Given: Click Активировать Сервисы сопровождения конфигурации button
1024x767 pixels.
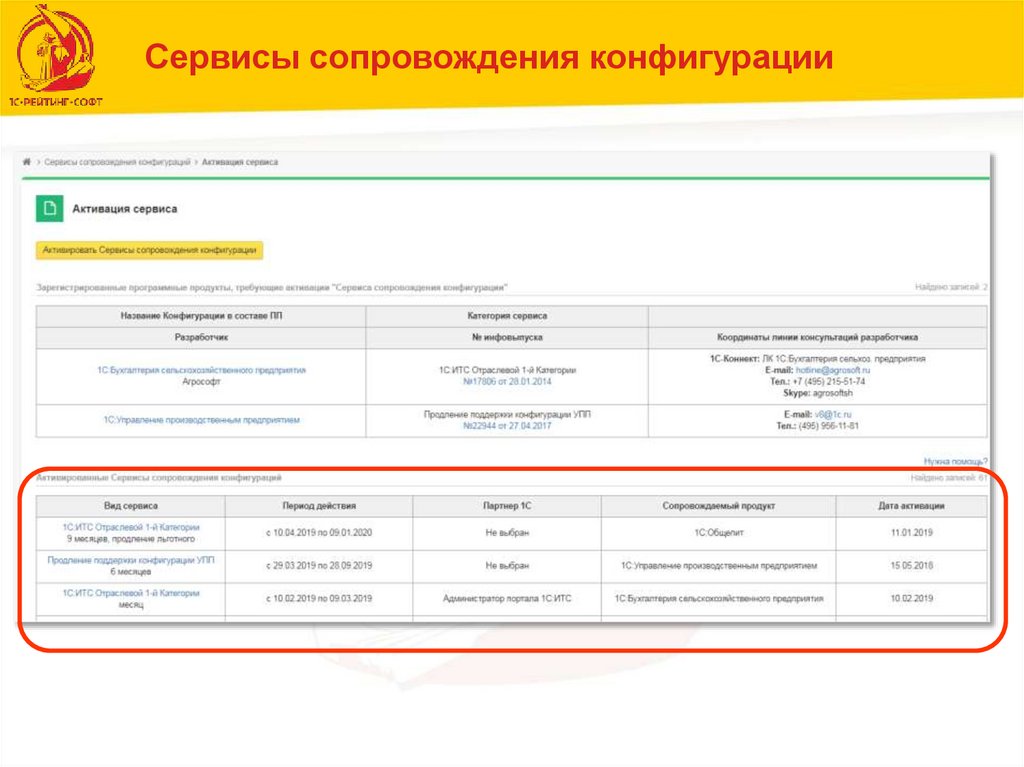Looking at the screenshot, I should pyautogui.click(x=150, y=250).
